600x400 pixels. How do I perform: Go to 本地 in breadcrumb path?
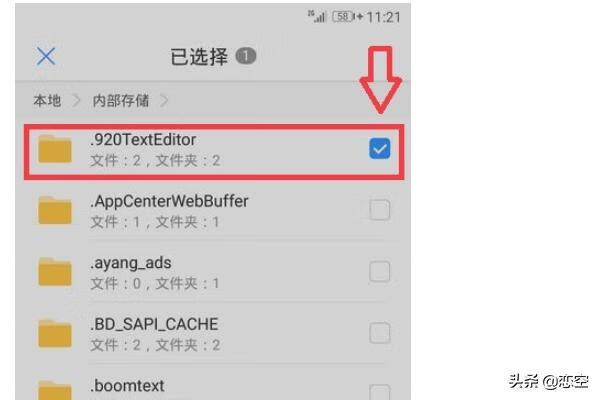[x=47, y=101]
